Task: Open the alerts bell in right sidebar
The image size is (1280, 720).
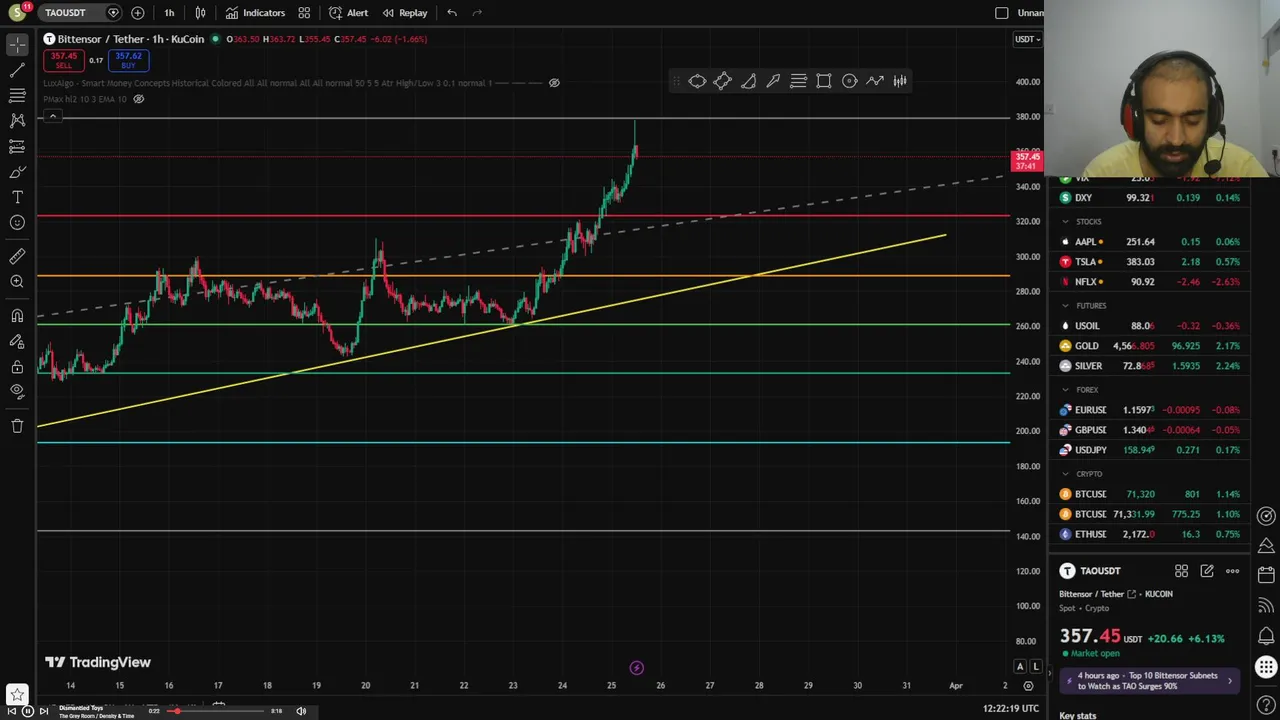Action: 1266,636
